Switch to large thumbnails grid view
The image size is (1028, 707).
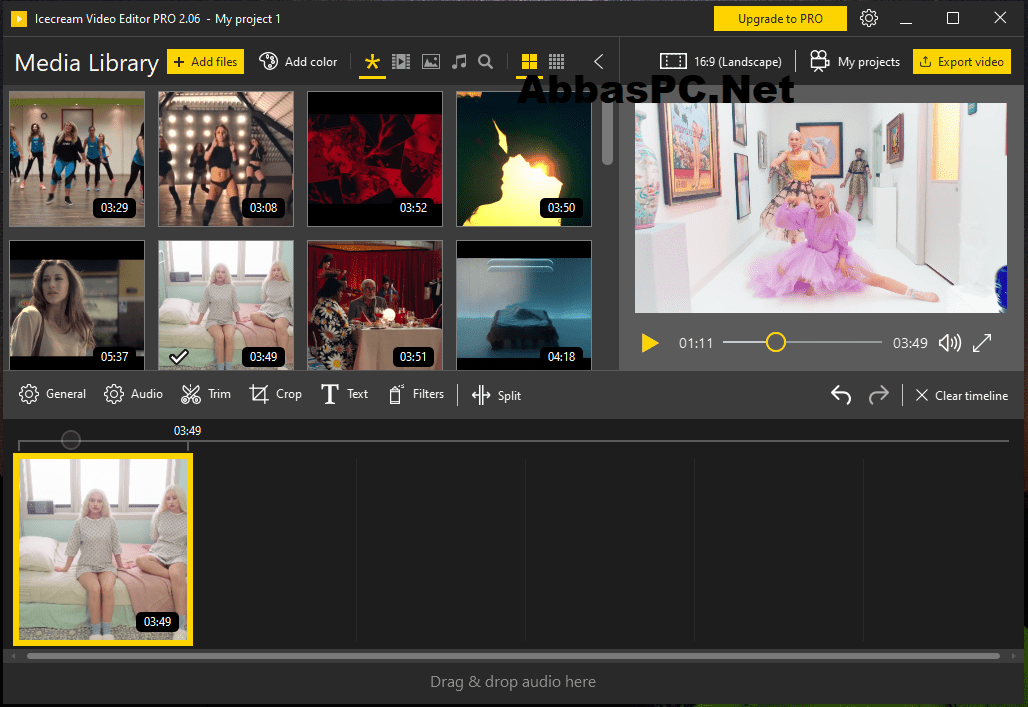[529, 62]
